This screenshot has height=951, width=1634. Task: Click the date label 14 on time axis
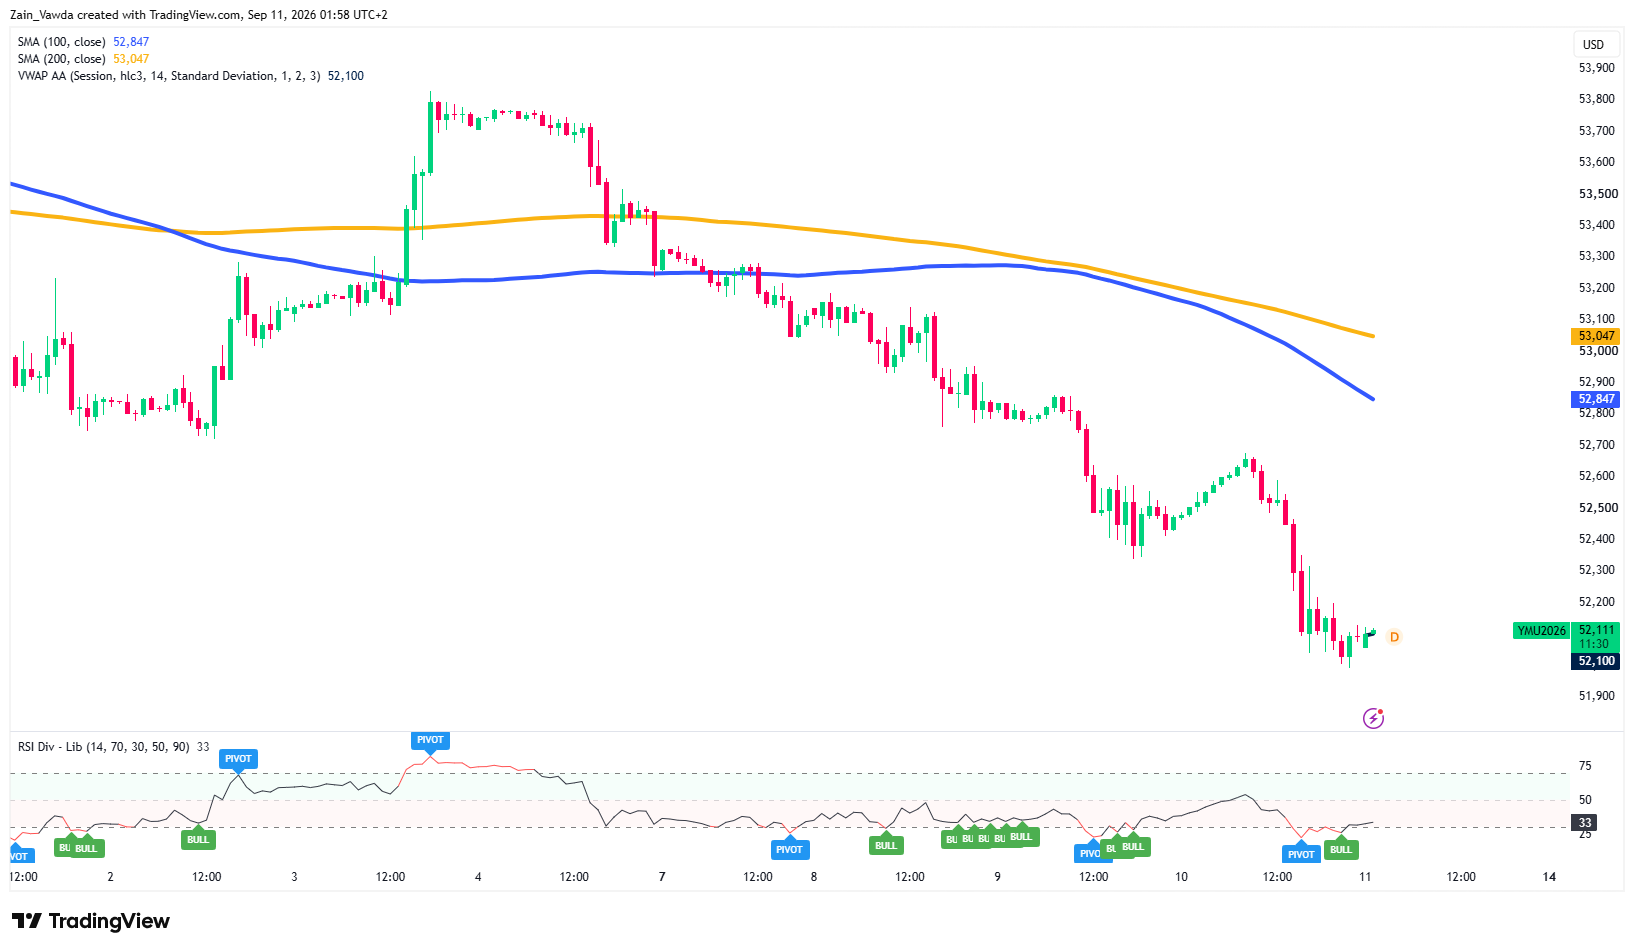1549,877
